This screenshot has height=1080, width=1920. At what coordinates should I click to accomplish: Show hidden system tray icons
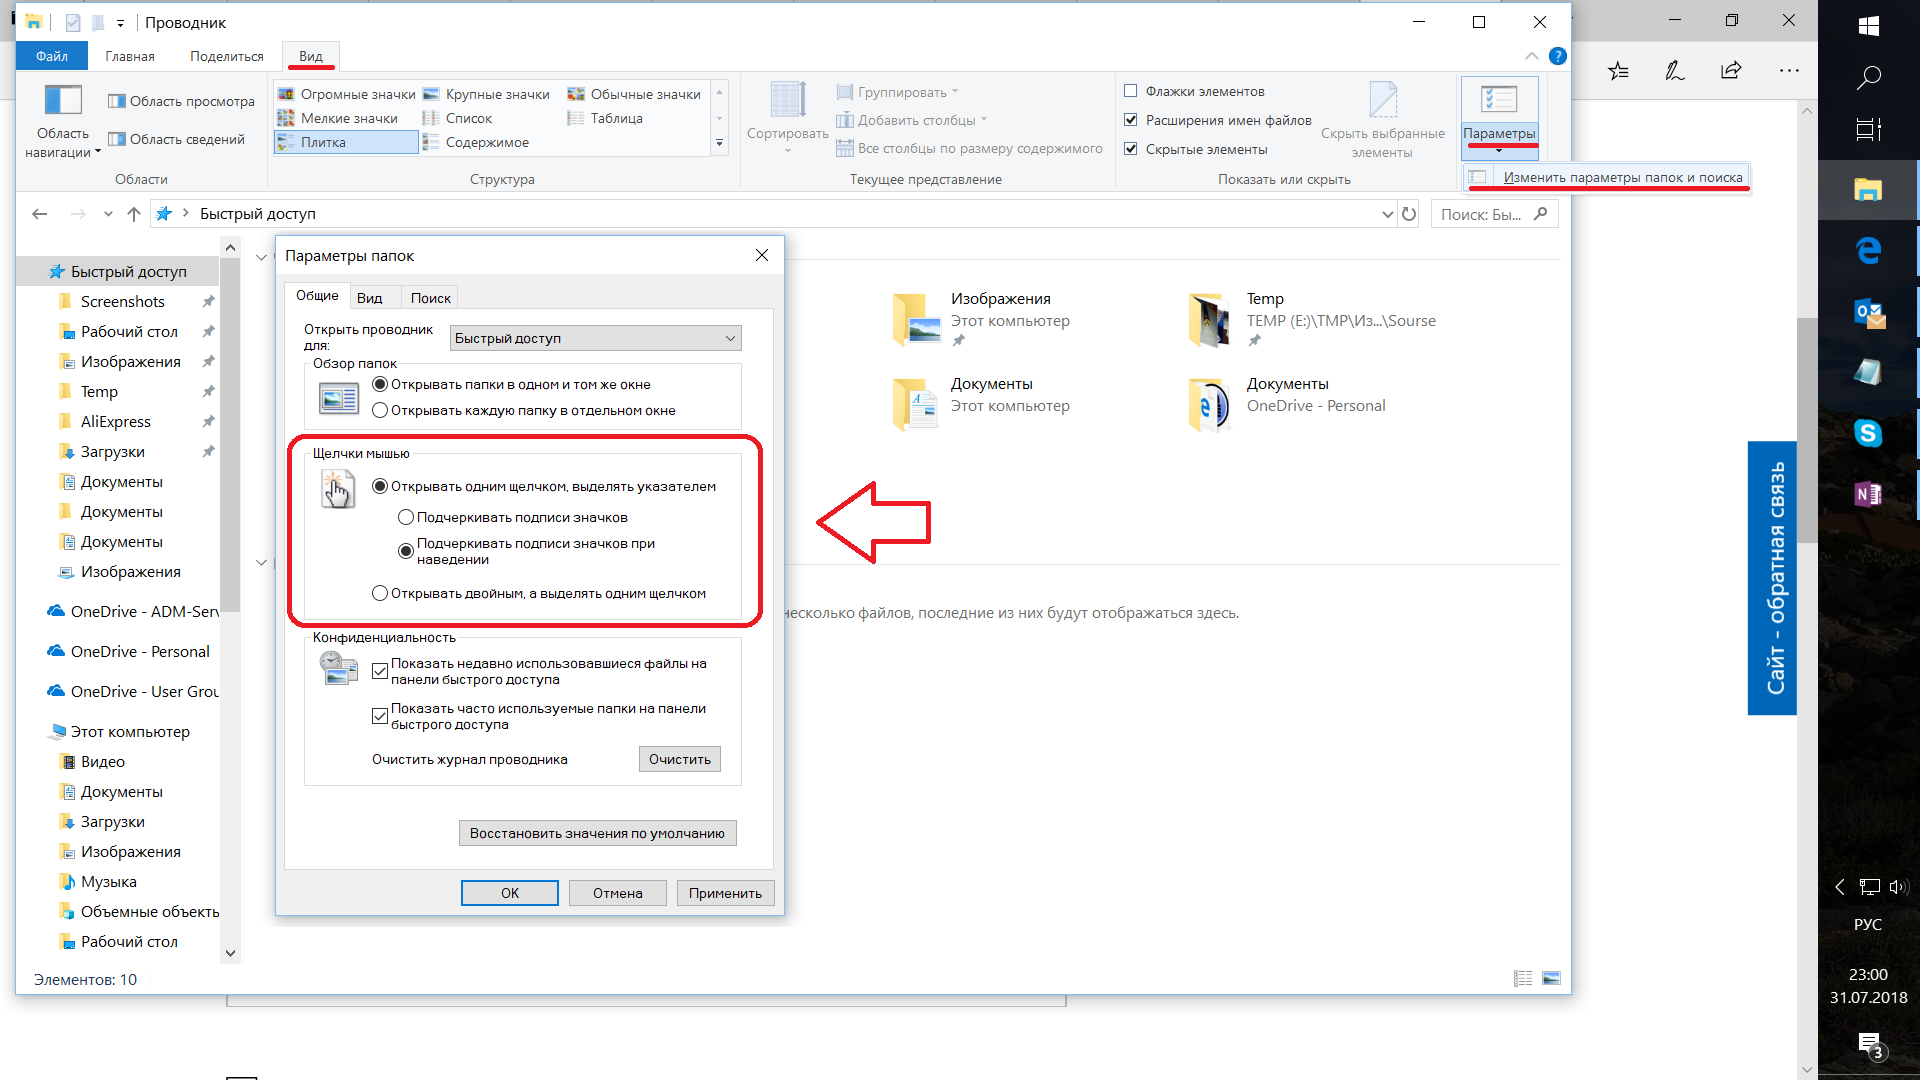1839,887
